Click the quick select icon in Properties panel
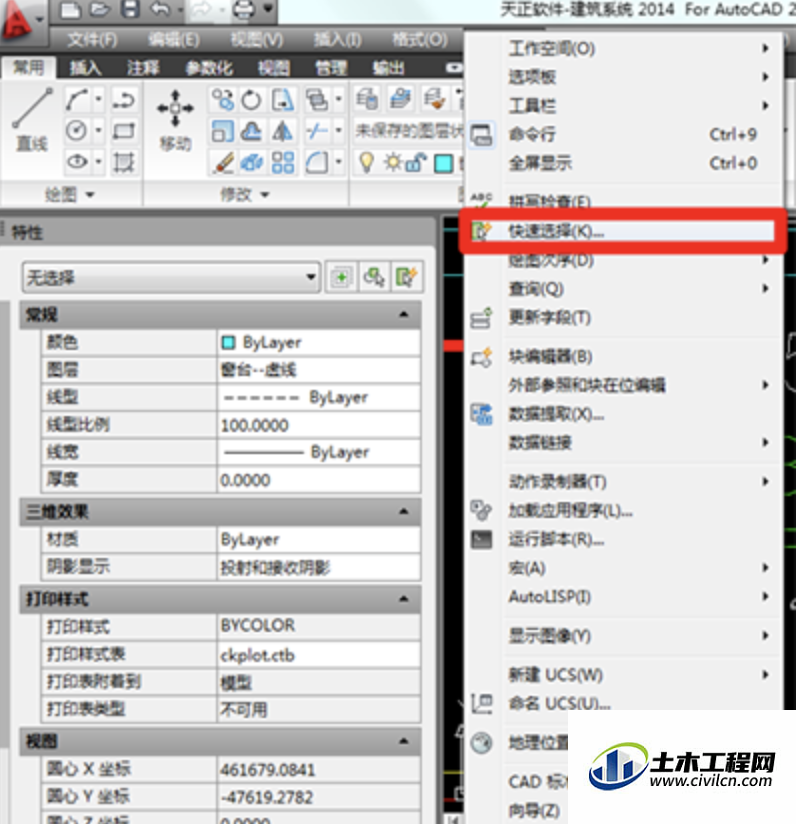The image size is (796, 824). (407, 277)
